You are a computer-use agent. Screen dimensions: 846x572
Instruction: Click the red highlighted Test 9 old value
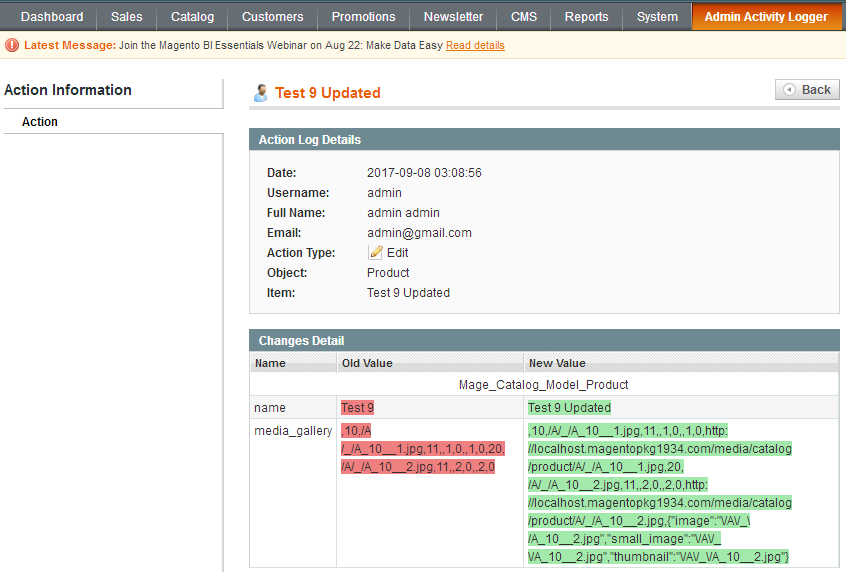(357, 408)
